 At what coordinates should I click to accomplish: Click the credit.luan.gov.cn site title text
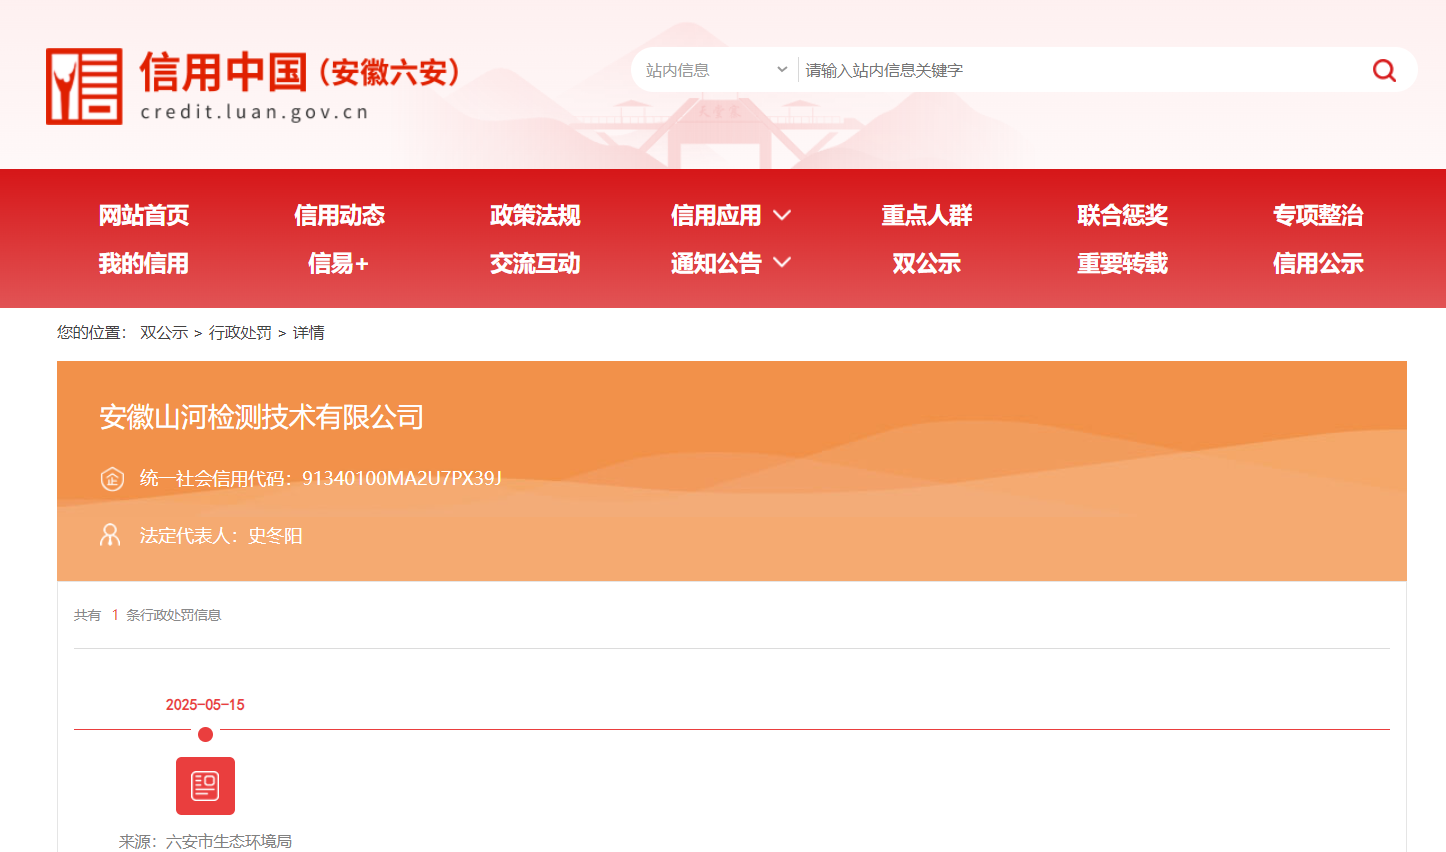click(x=254, y=112)
